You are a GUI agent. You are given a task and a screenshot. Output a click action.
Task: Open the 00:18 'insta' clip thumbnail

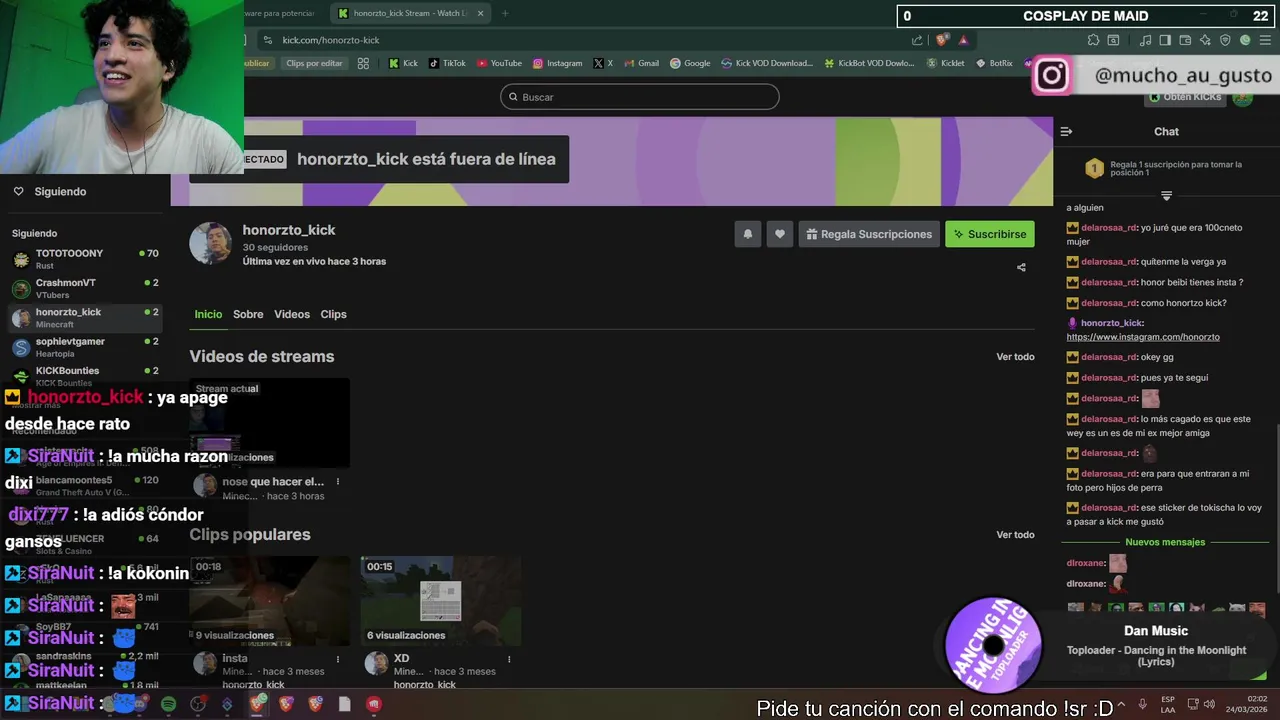pyautogui.click(x=270, y=601)
